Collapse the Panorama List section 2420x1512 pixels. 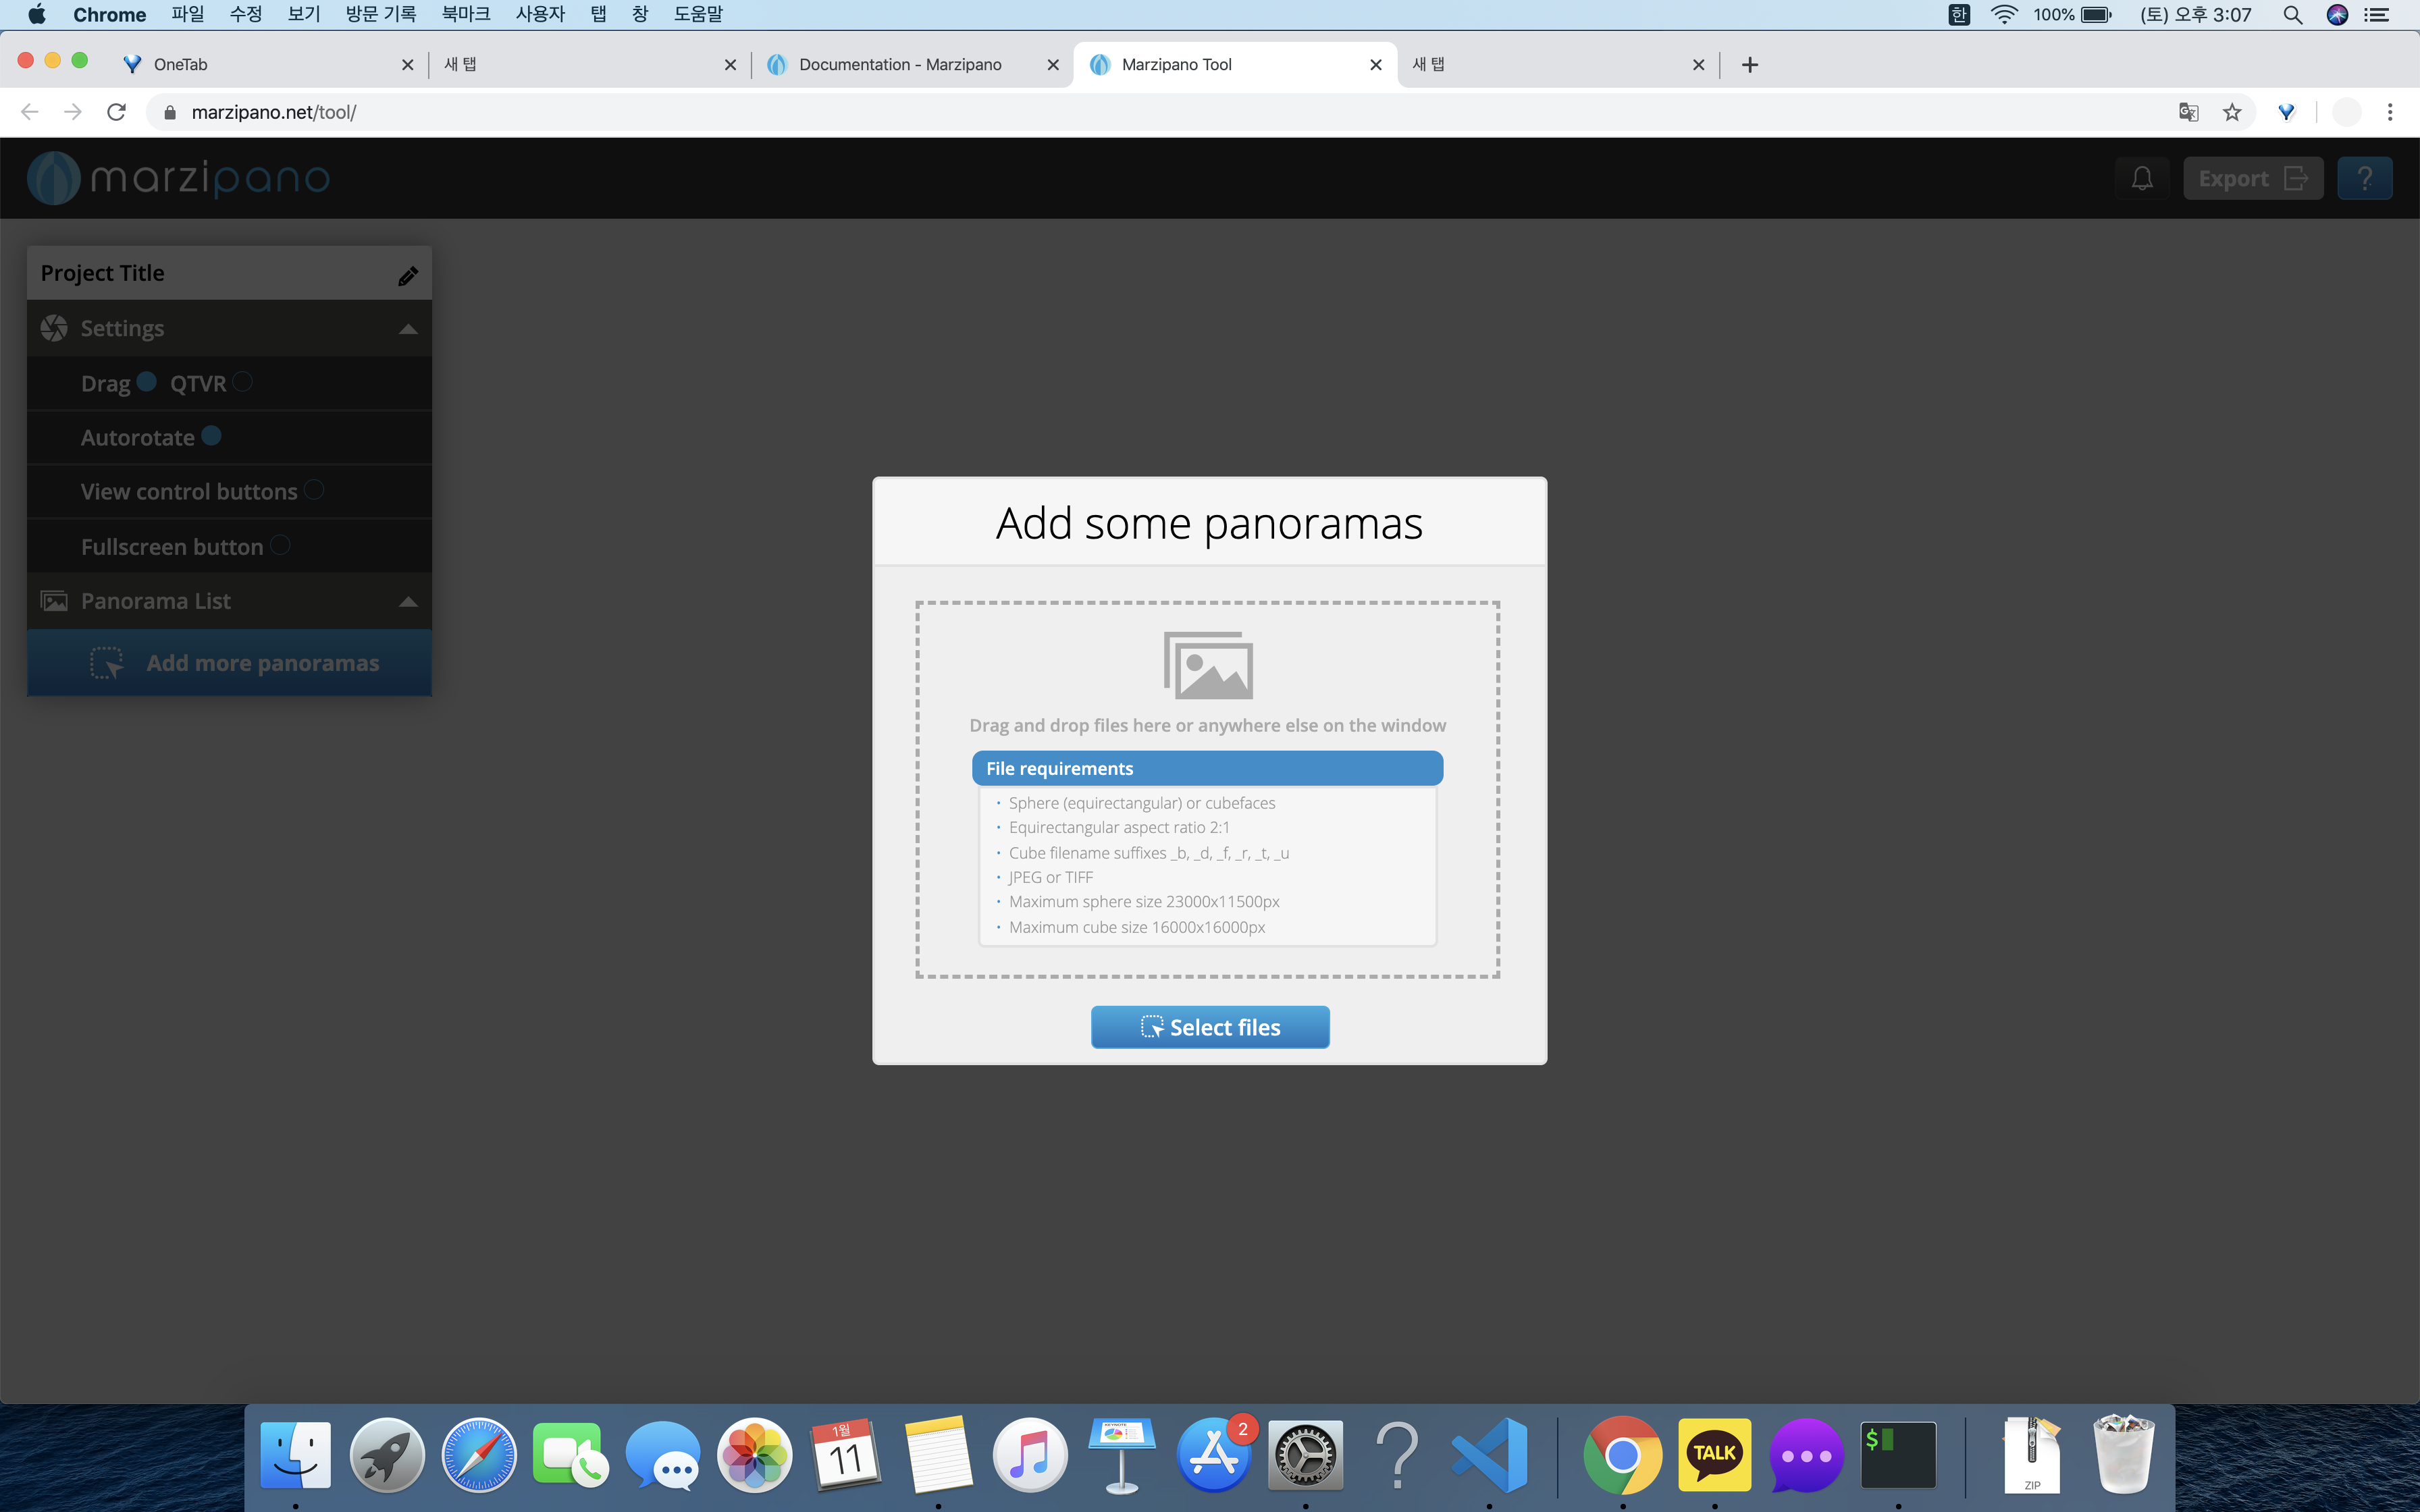pyautogui.click(x=407, y=602)
